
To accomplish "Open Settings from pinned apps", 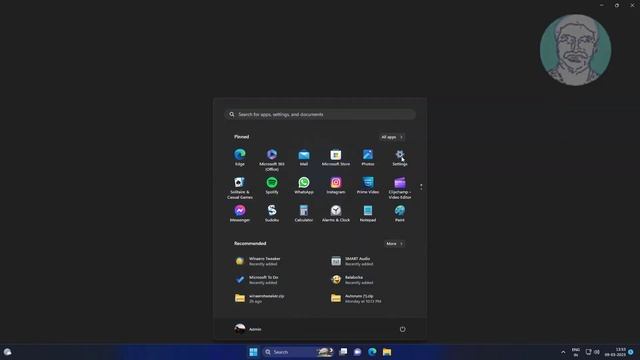I will click(400, 157).
